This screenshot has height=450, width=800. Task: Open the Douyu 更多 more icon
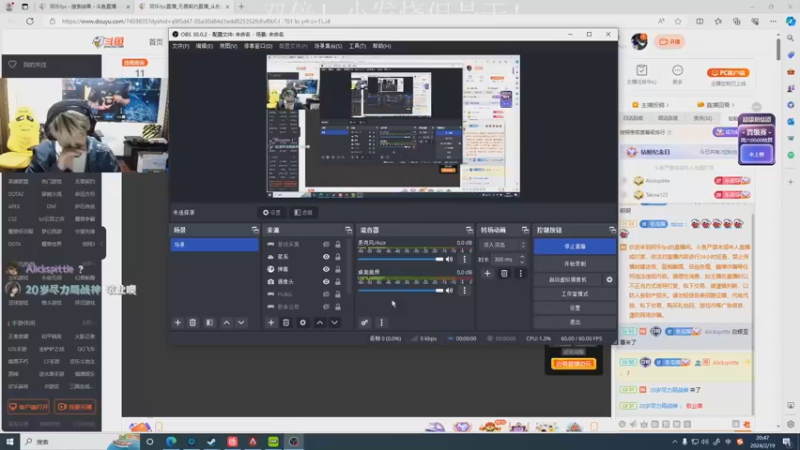677,74
